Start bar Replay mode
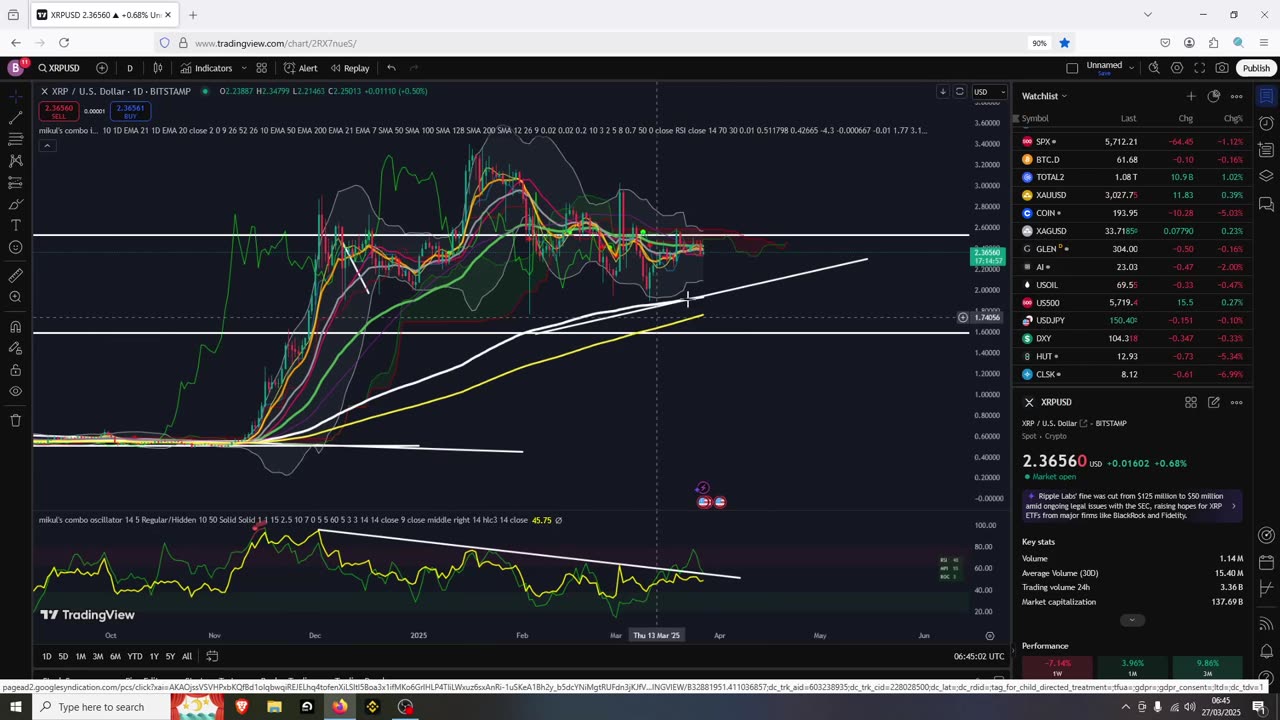This screenshot has height=720, width=1280. pos(349,68)
